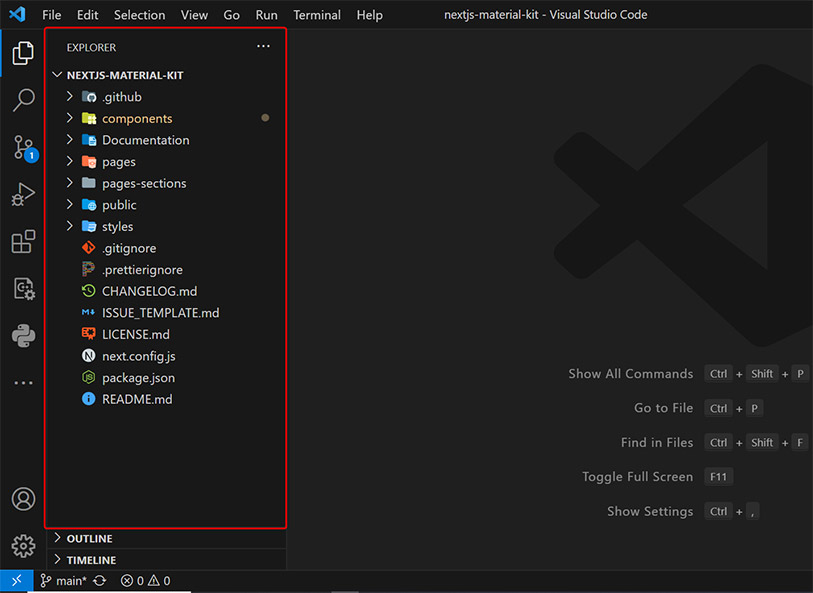Click the synchronize changes icon in status bar
813x593 pixels.
pyautogui.click(x=100, y=581)
